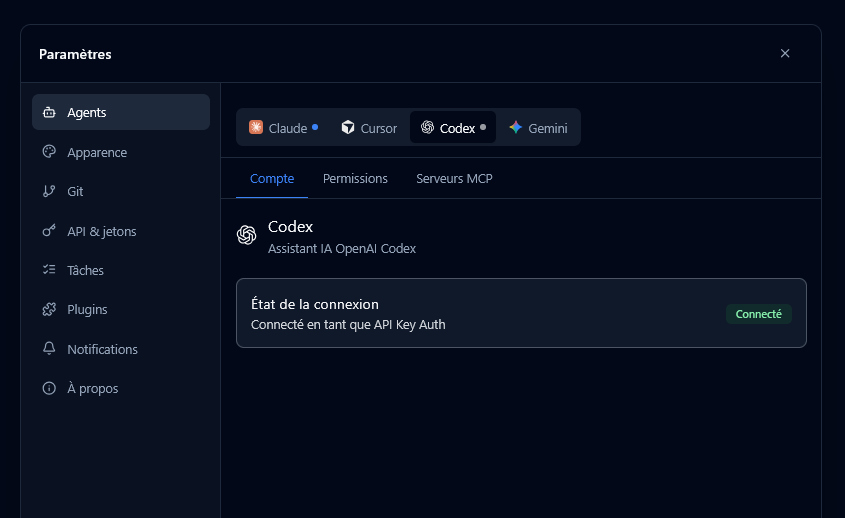Click 'Assistant IA OpenAI Codex' subtitle
This screenshot has width=845, height=518.
342,248
